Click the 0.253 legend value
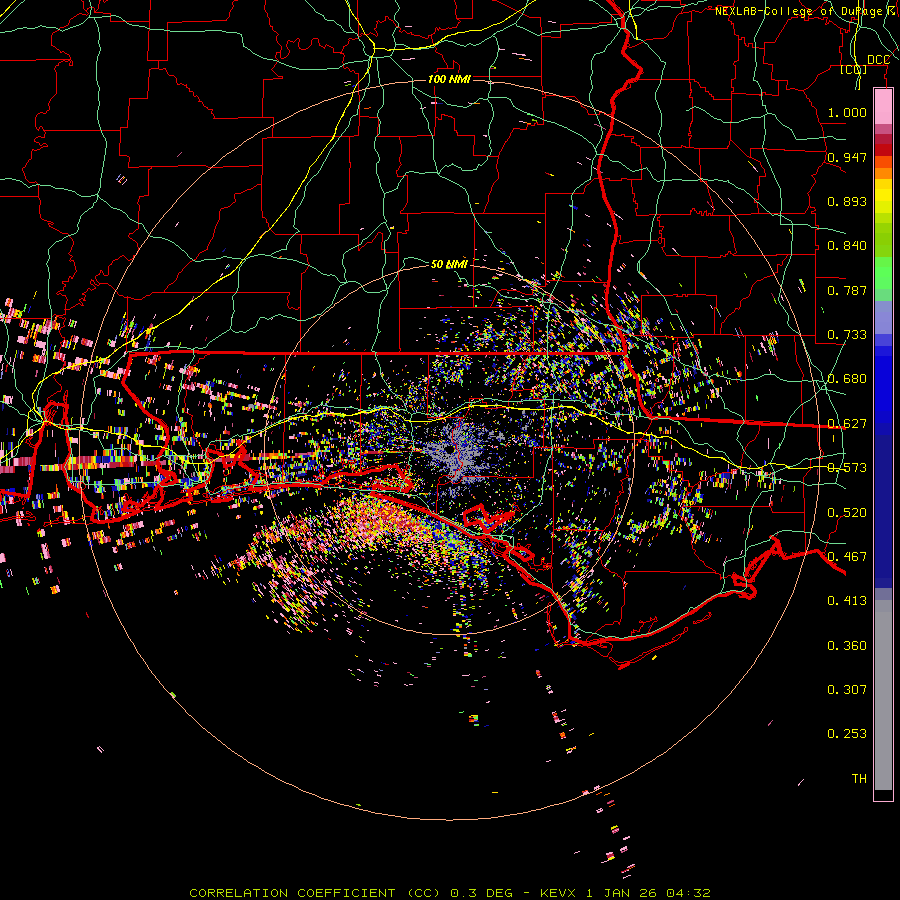This screenshot has height=900, width=900. [847, 734]
